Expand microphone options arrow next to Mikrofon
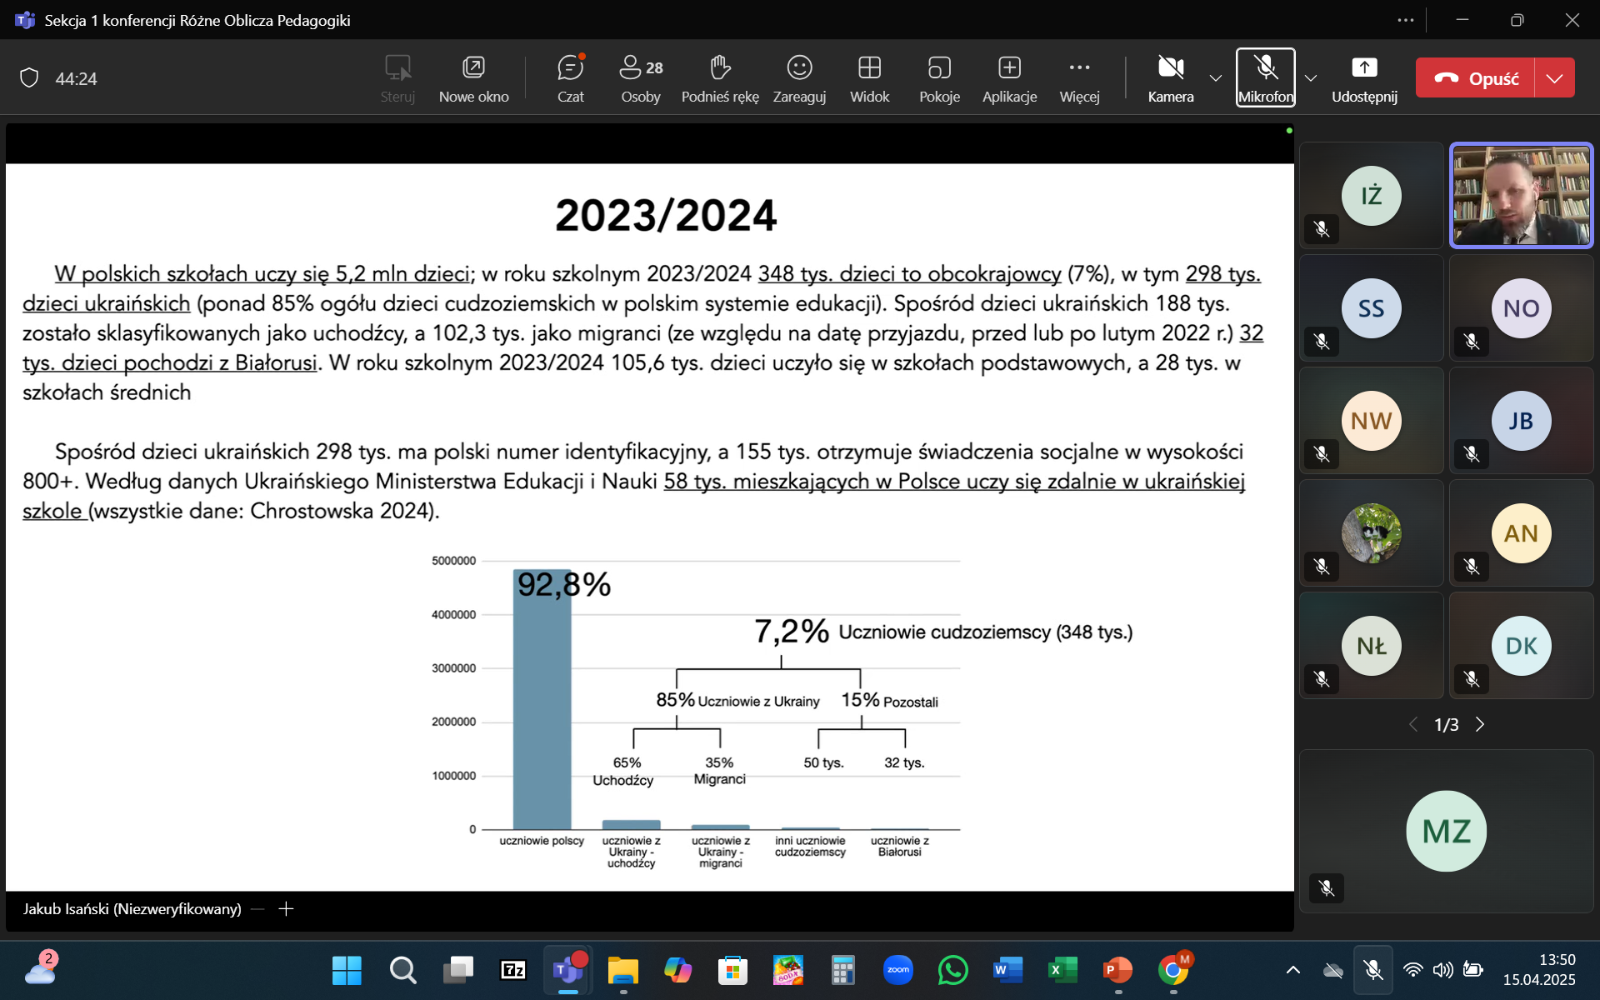1600x1000 pixels. pos(1311,78)
